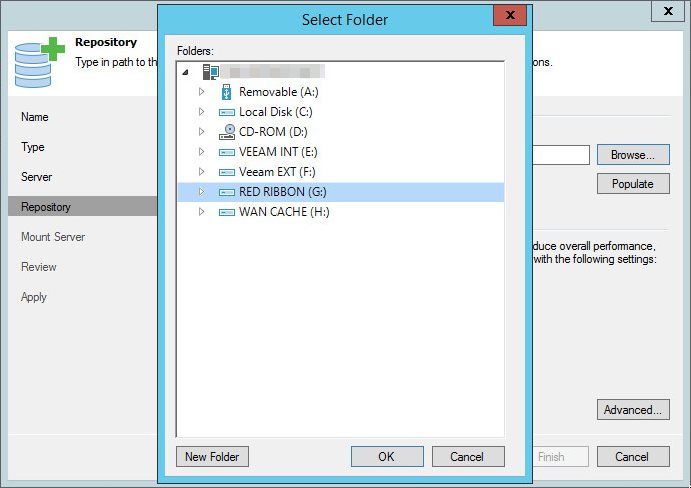Select Removable (A:) label

click(x=279, y=92)
